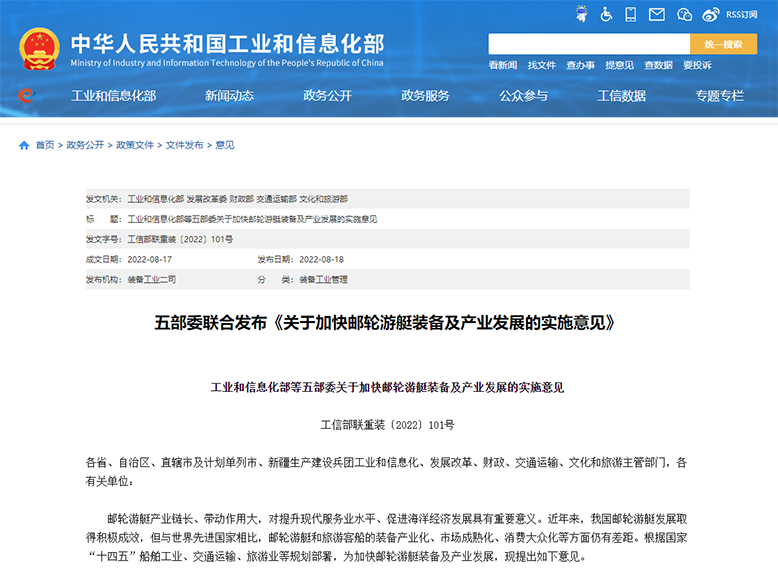Screen dimensions: 778x579
Task: Click the article headline 五部委联合发布
Action: [385, 323]
